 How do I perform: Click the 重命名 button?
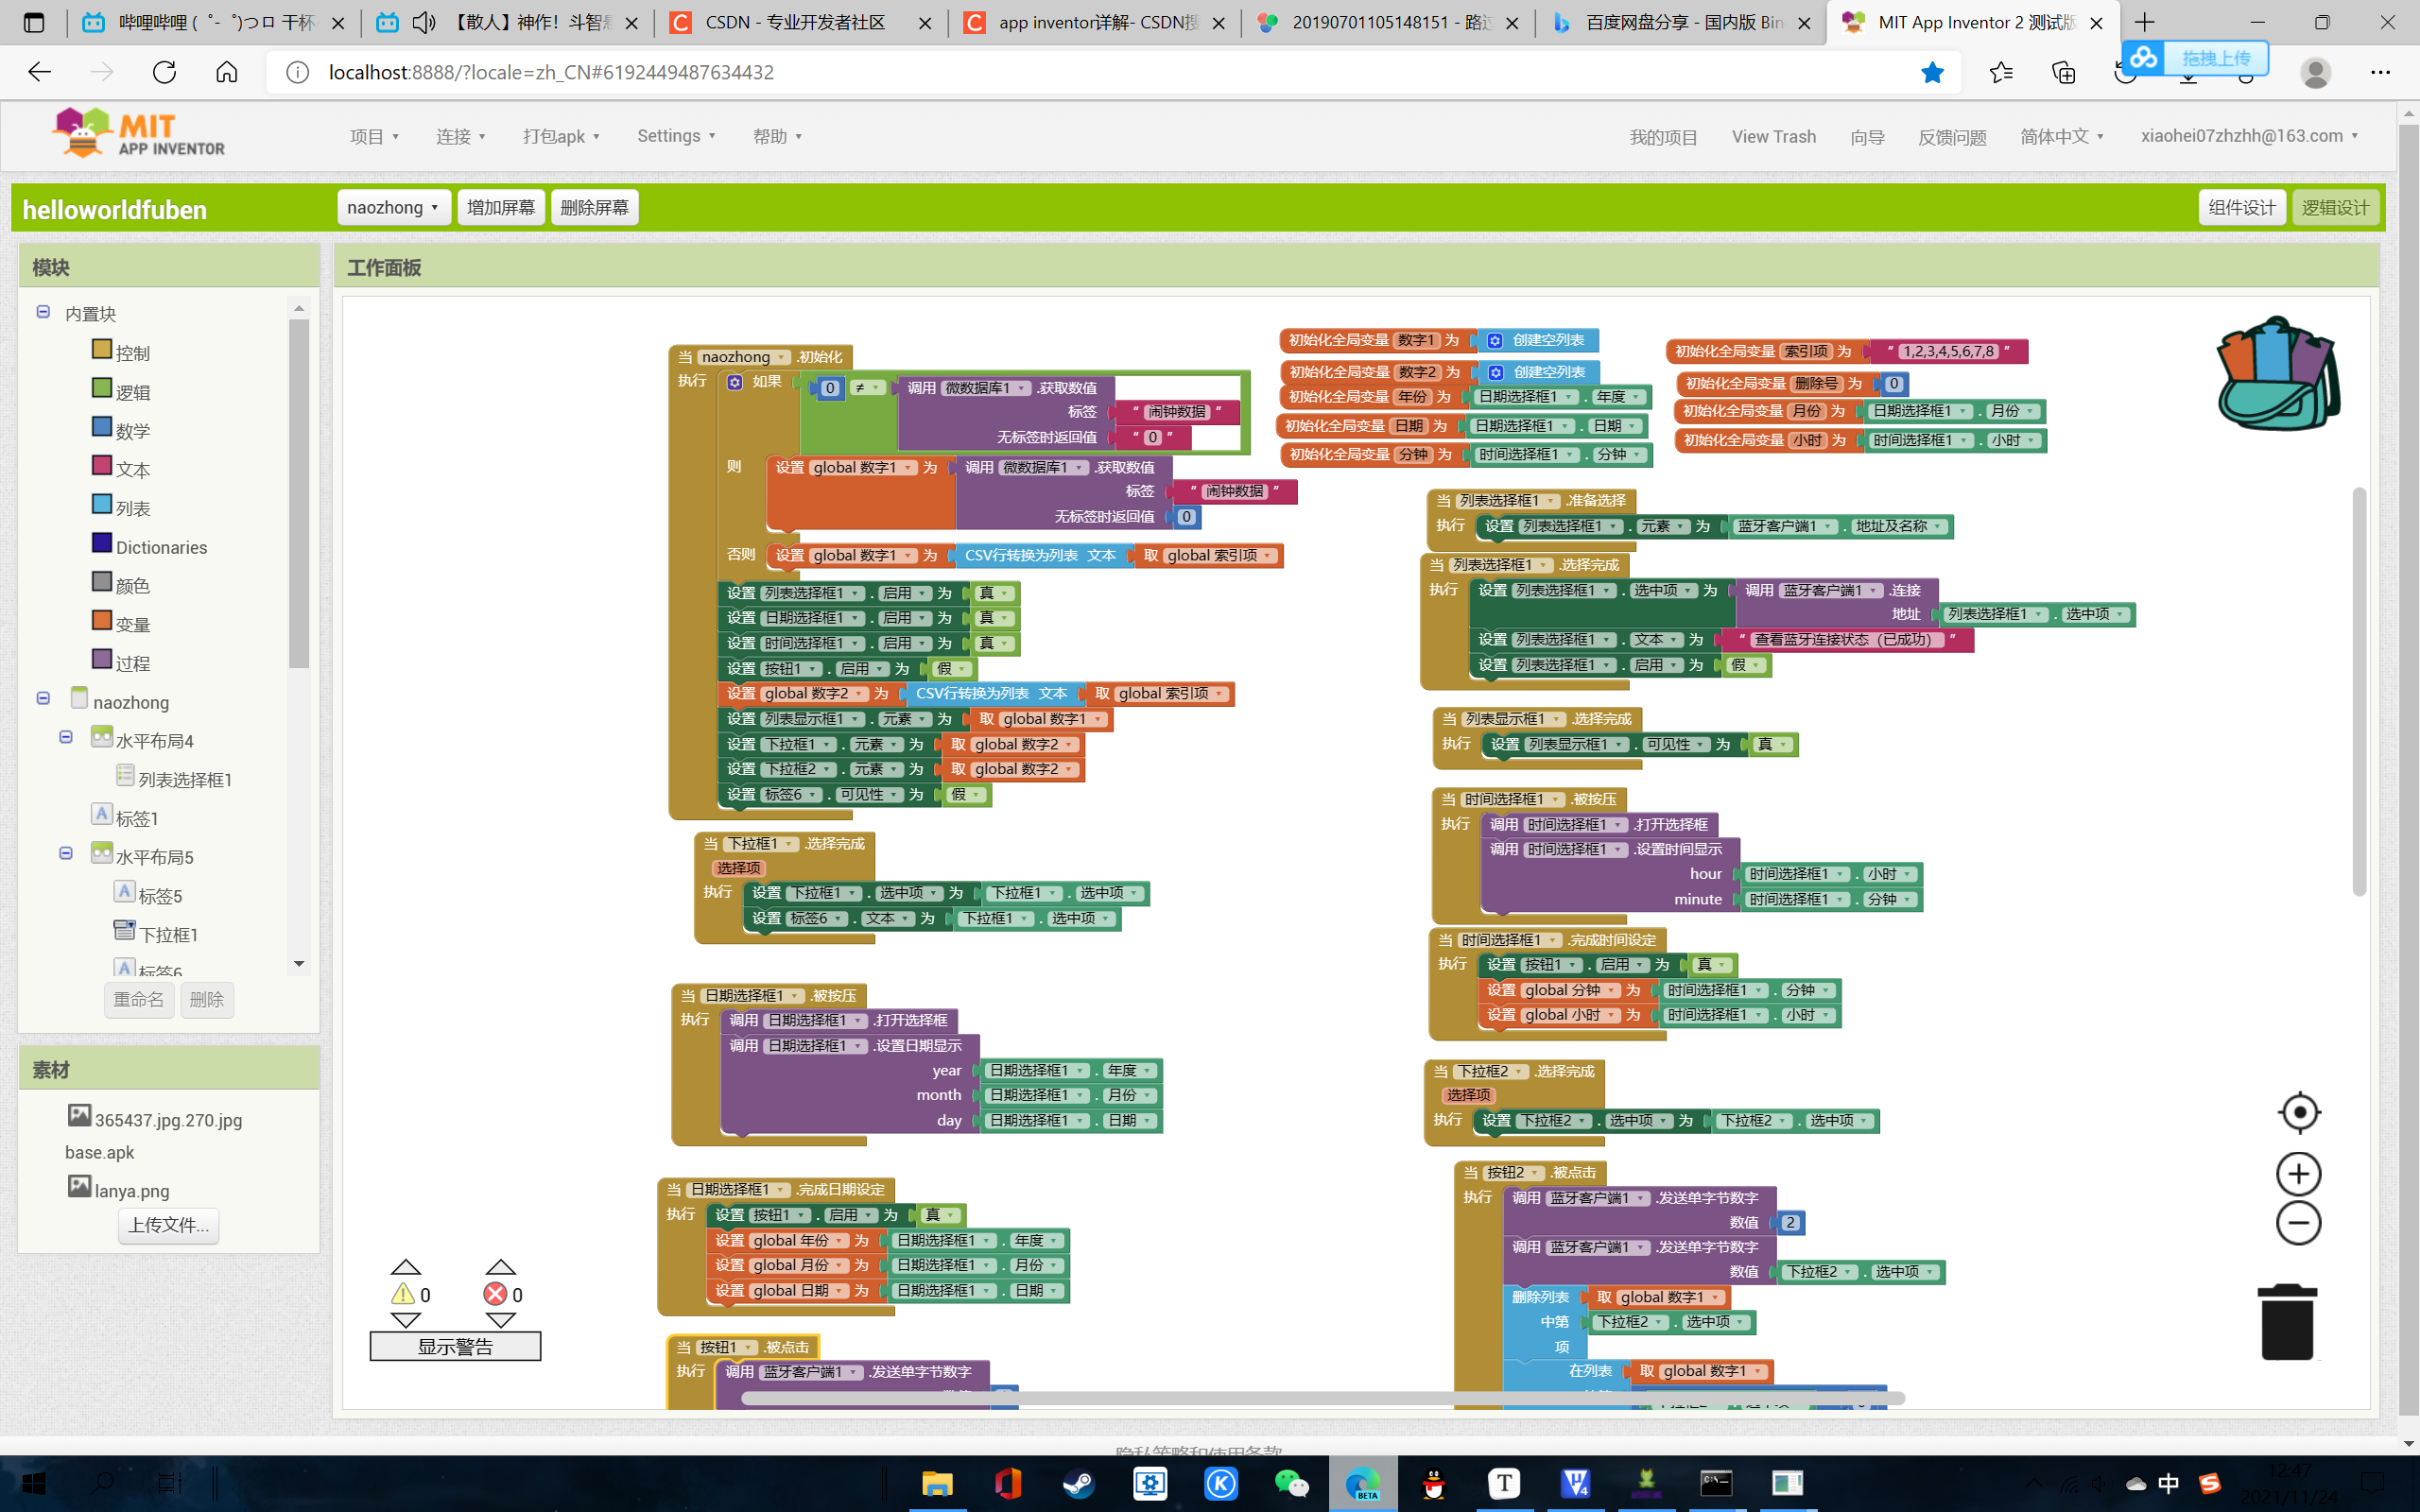click(139, 999)
